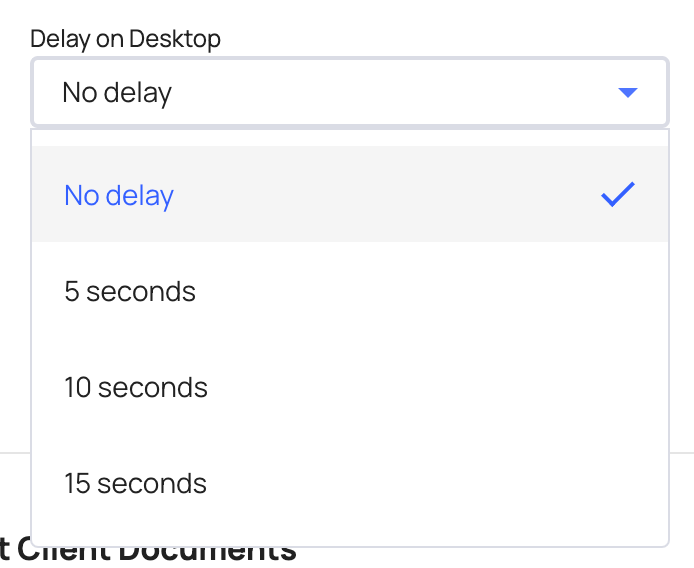
Task: Select the "10 seconds" option
Action: (136, 387)
